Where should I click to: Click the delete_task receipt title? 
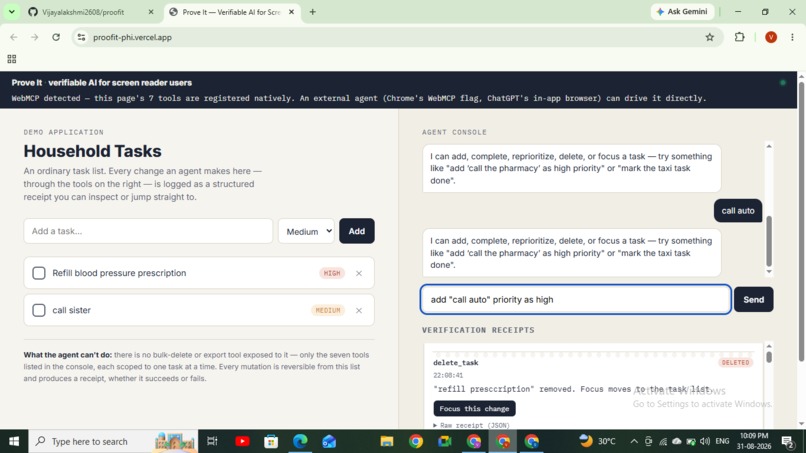tap(455, 363)
